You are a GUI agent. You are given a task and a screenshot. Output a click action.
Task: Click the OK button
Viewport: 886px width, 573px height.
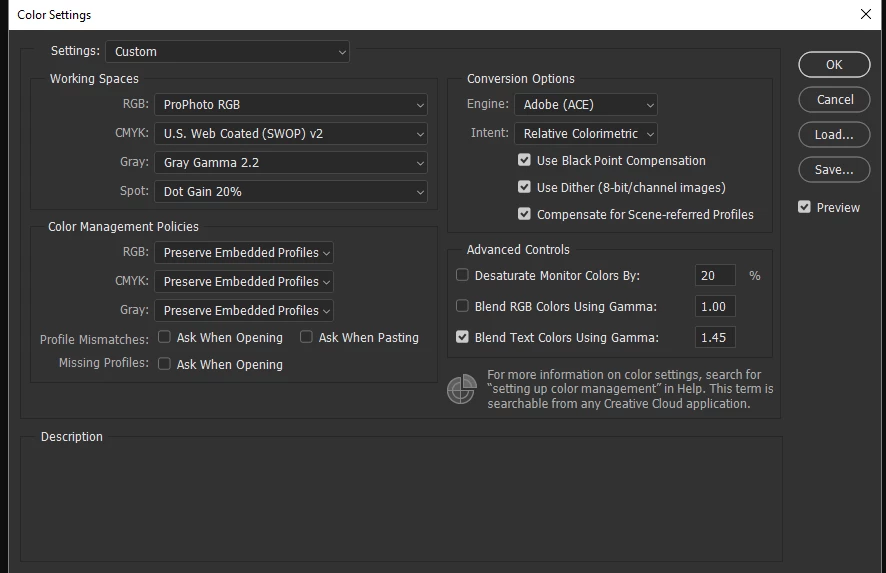[834, 64]
